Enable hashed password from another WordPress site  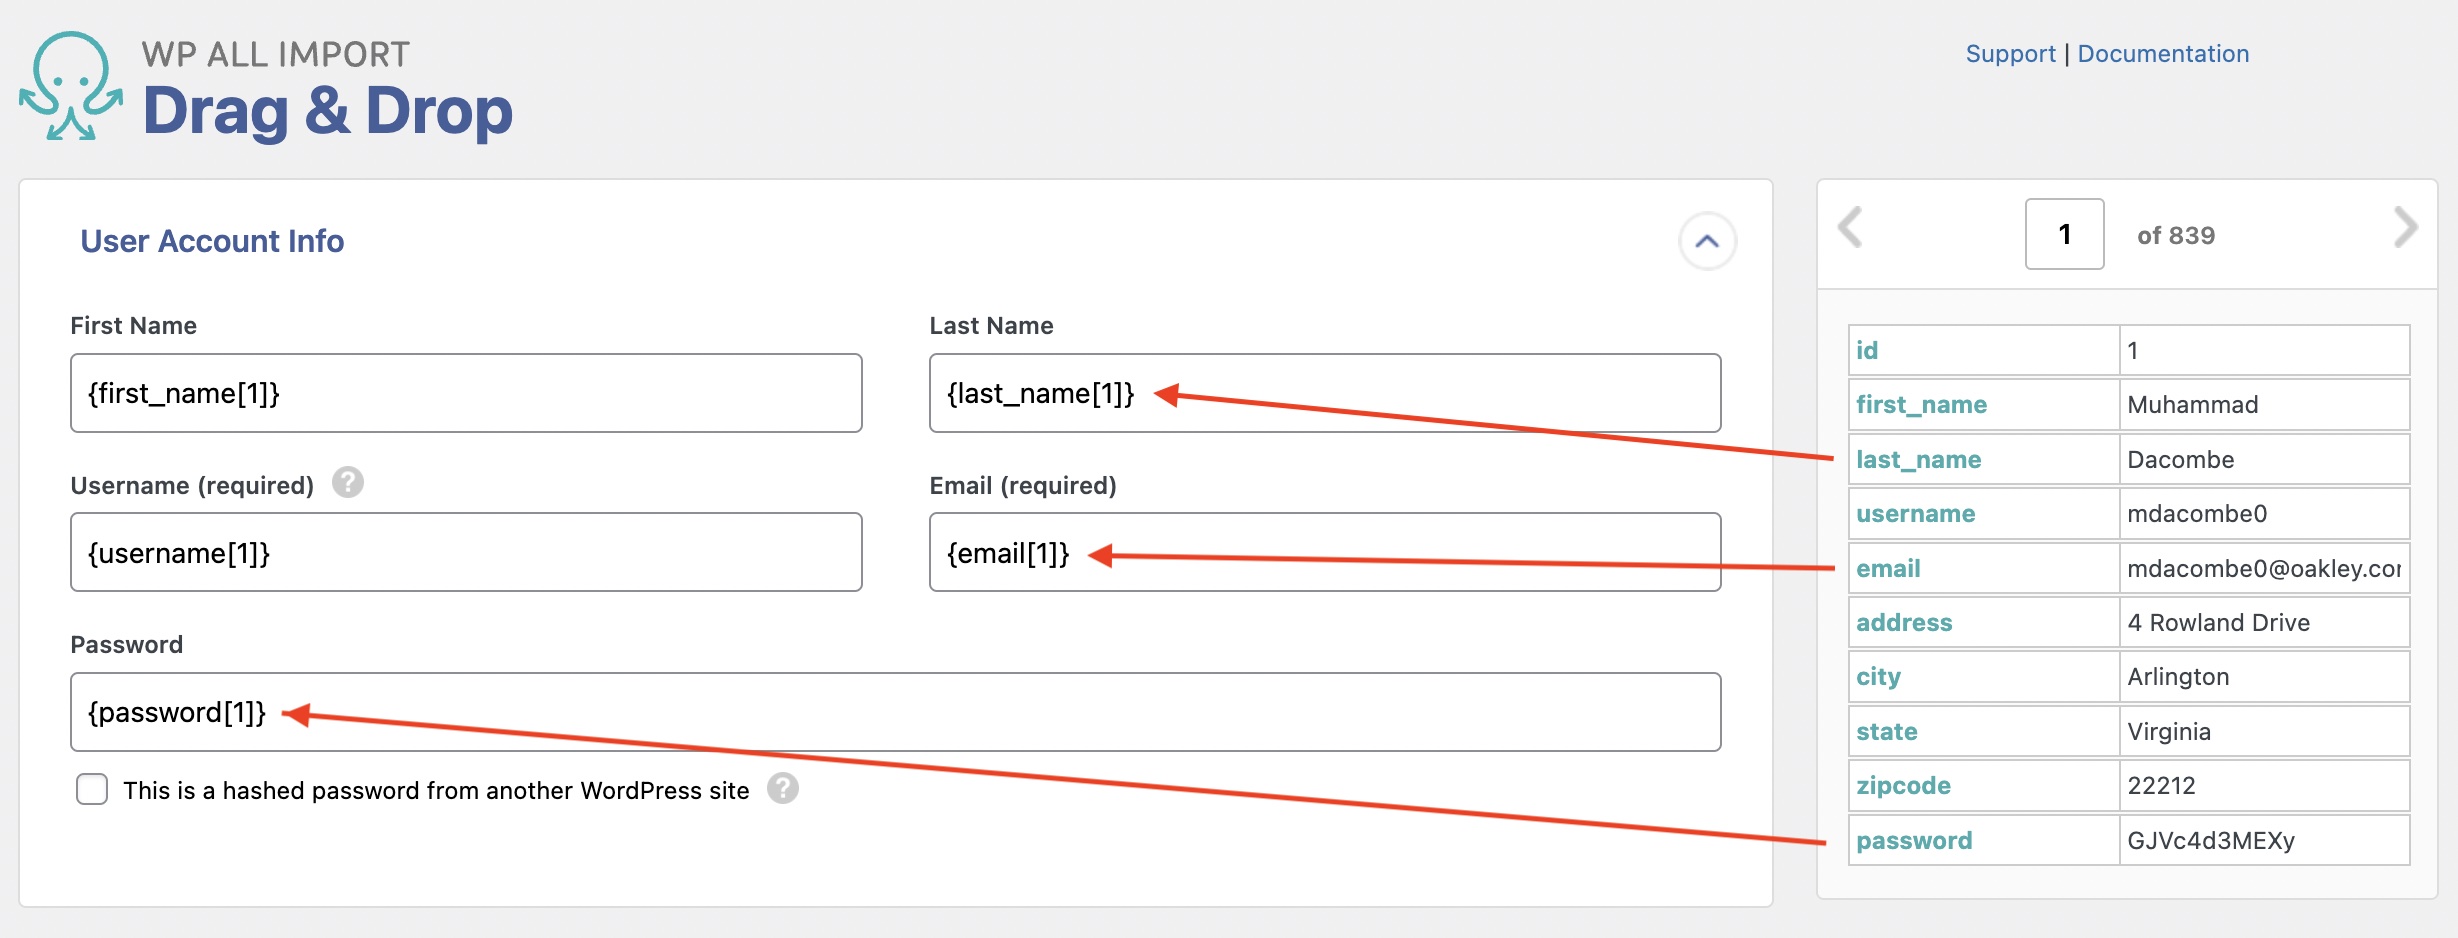pyautogui.click(x=92, y=789)
